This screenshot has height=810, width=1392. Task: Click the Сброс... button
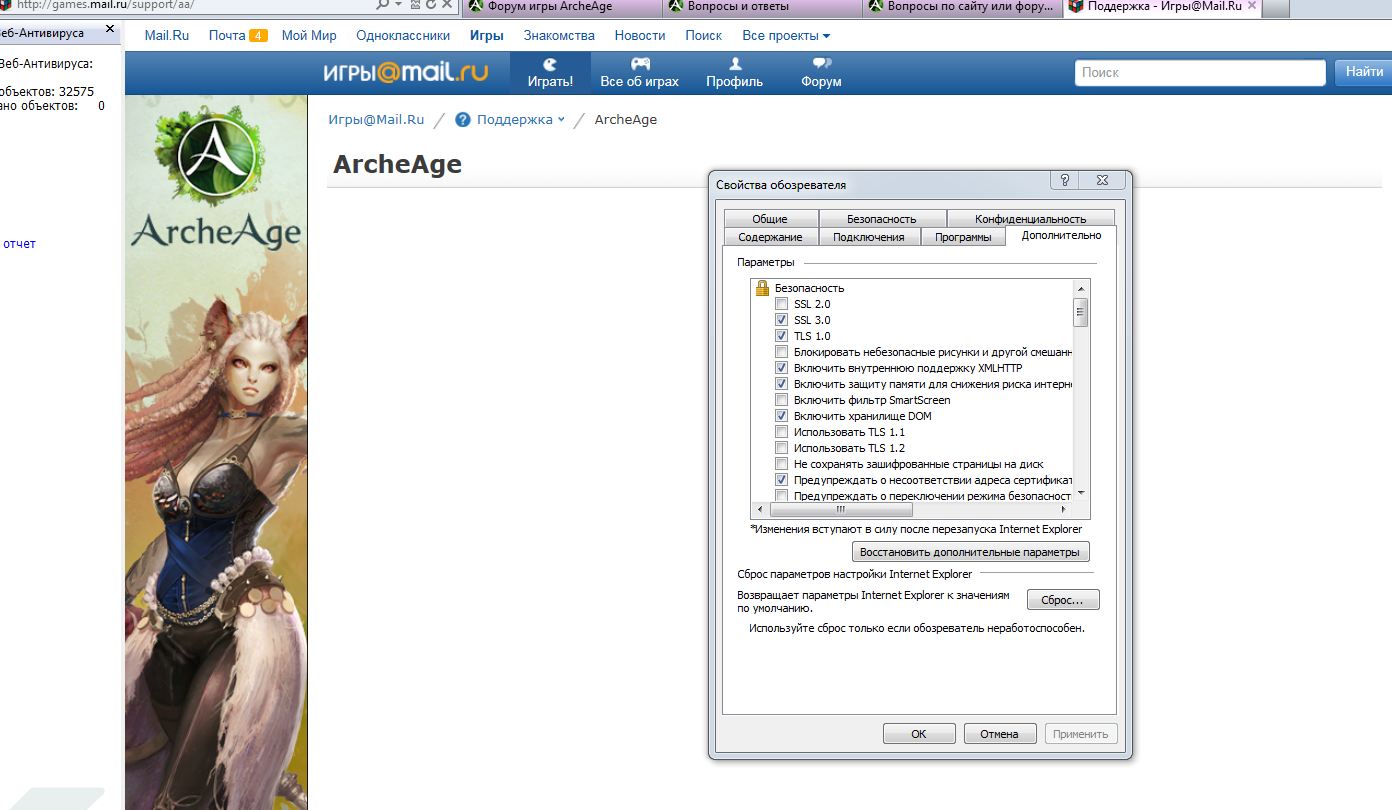[1063, 600]
